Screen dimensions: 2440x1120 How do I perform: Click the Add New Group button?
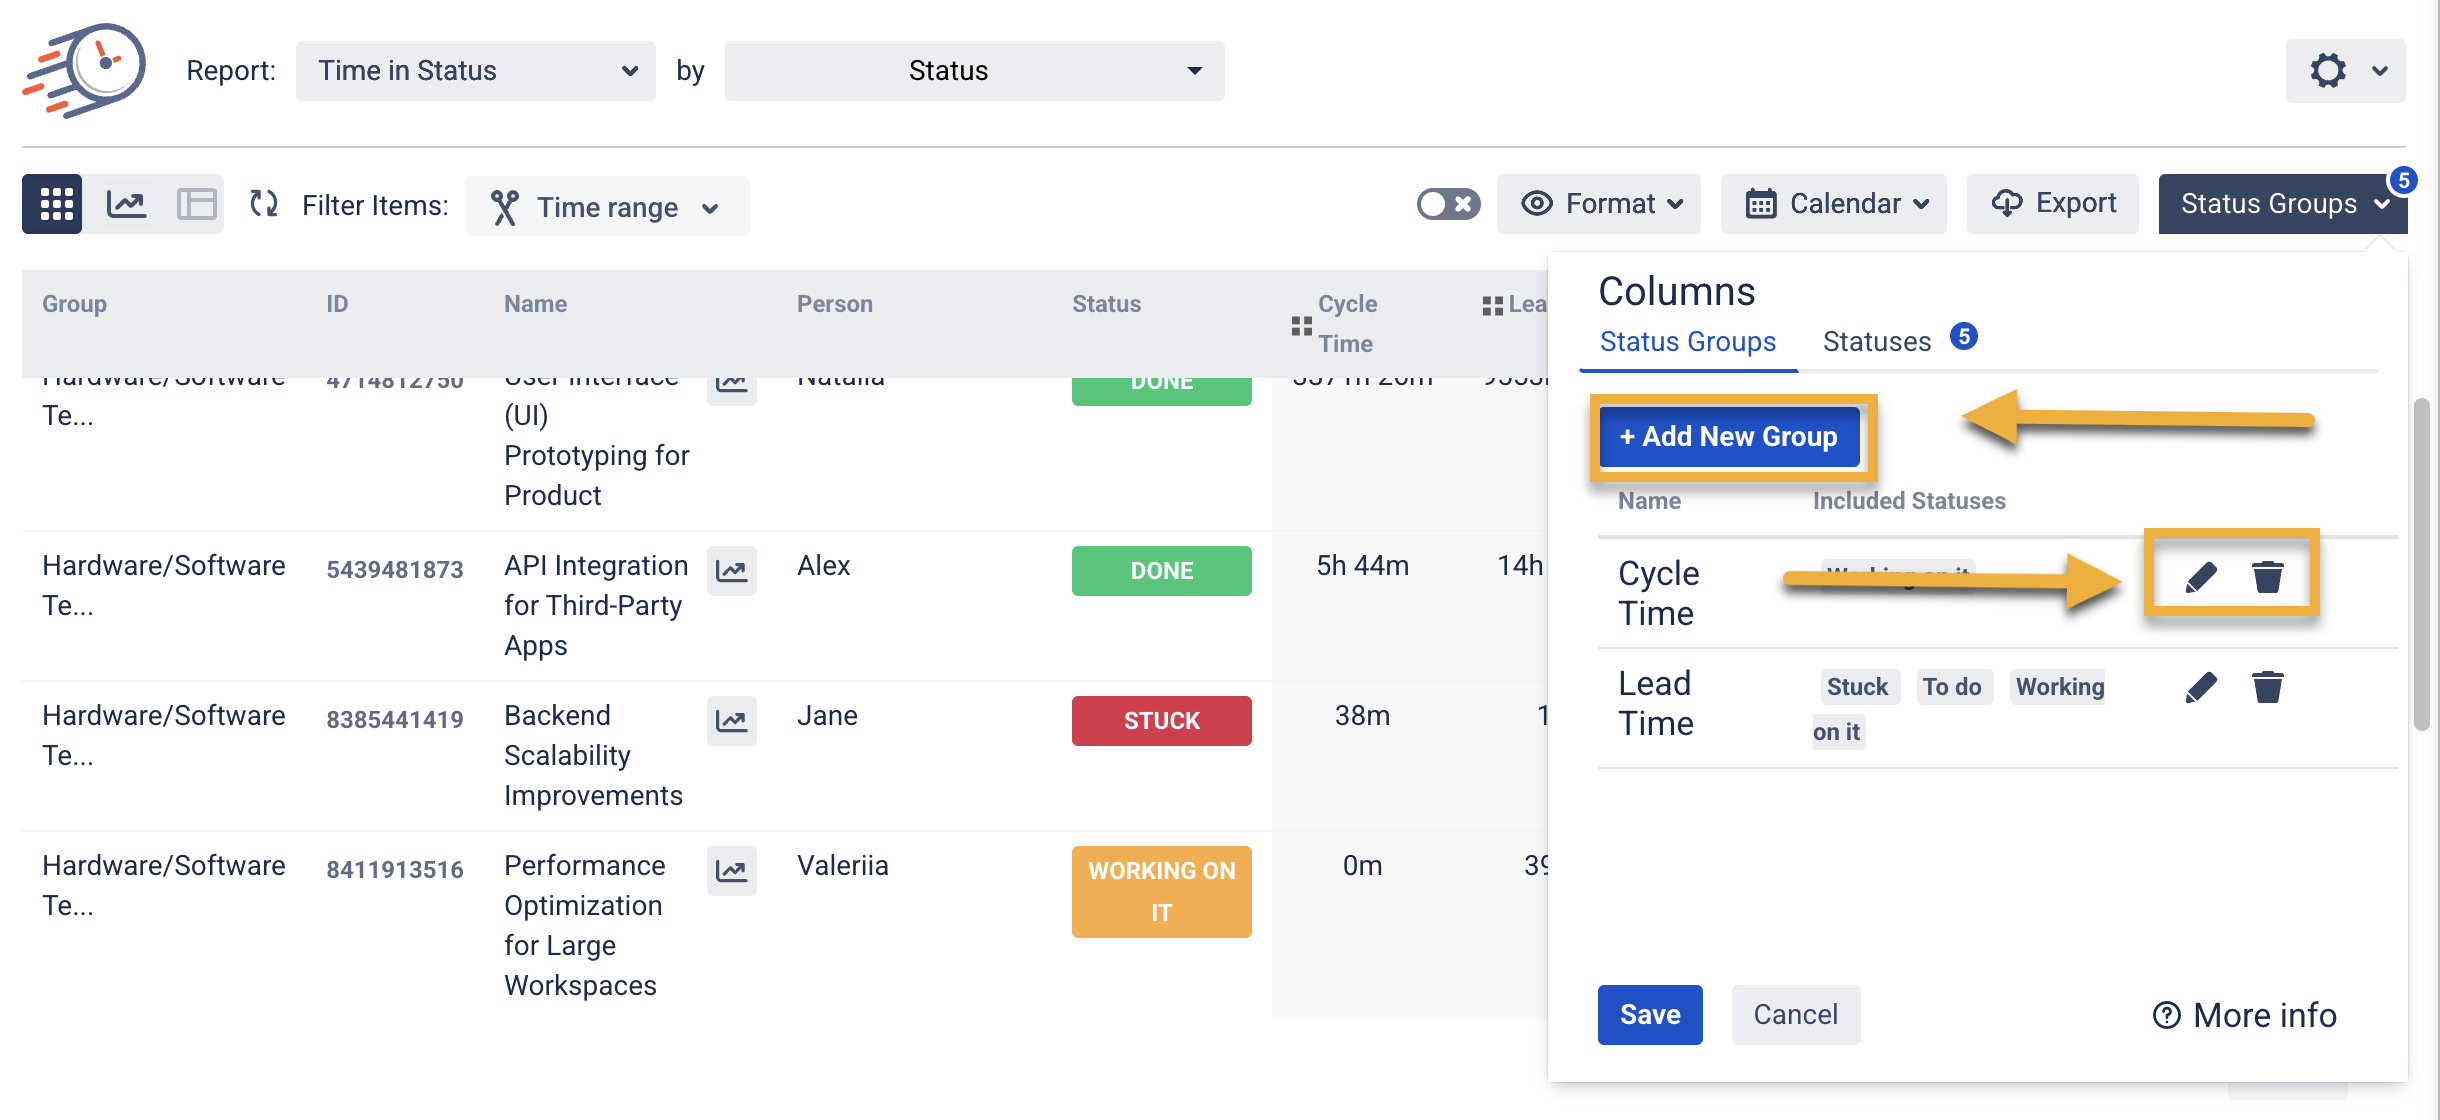[x=1729, y=437]
